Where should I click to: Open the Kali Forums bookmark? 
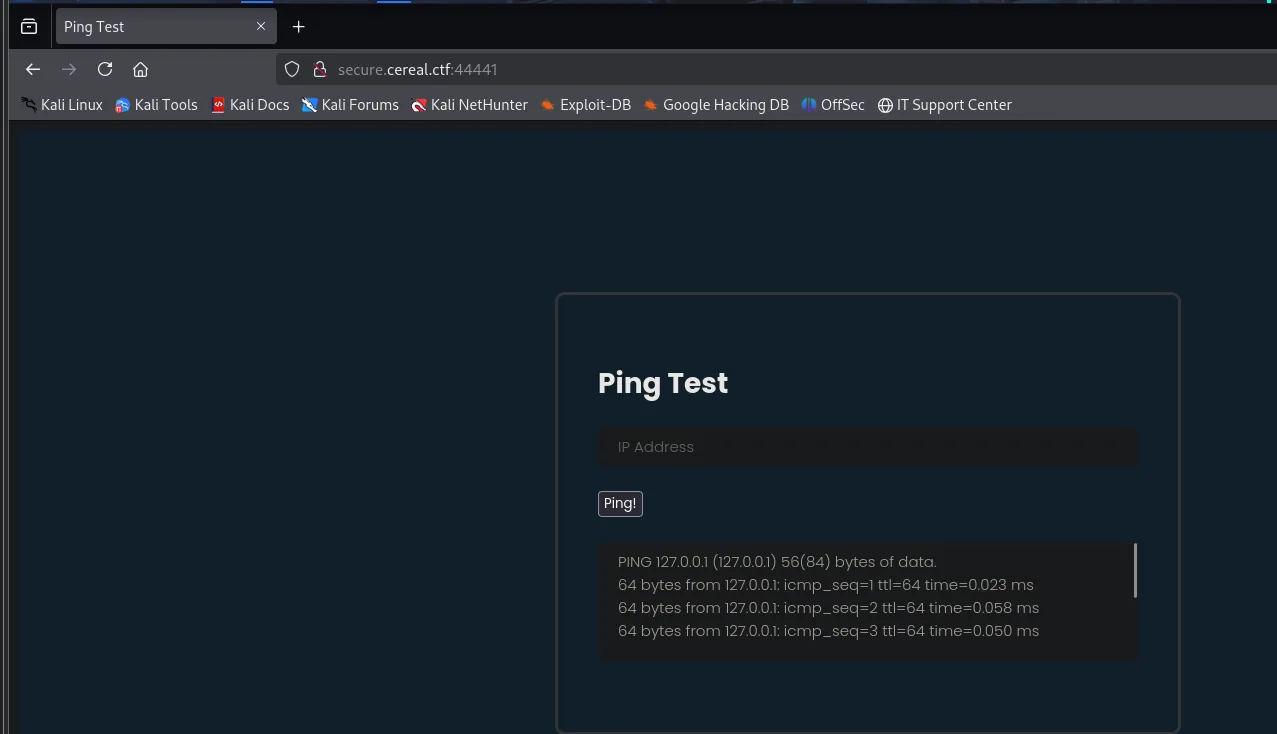point(350,105)
